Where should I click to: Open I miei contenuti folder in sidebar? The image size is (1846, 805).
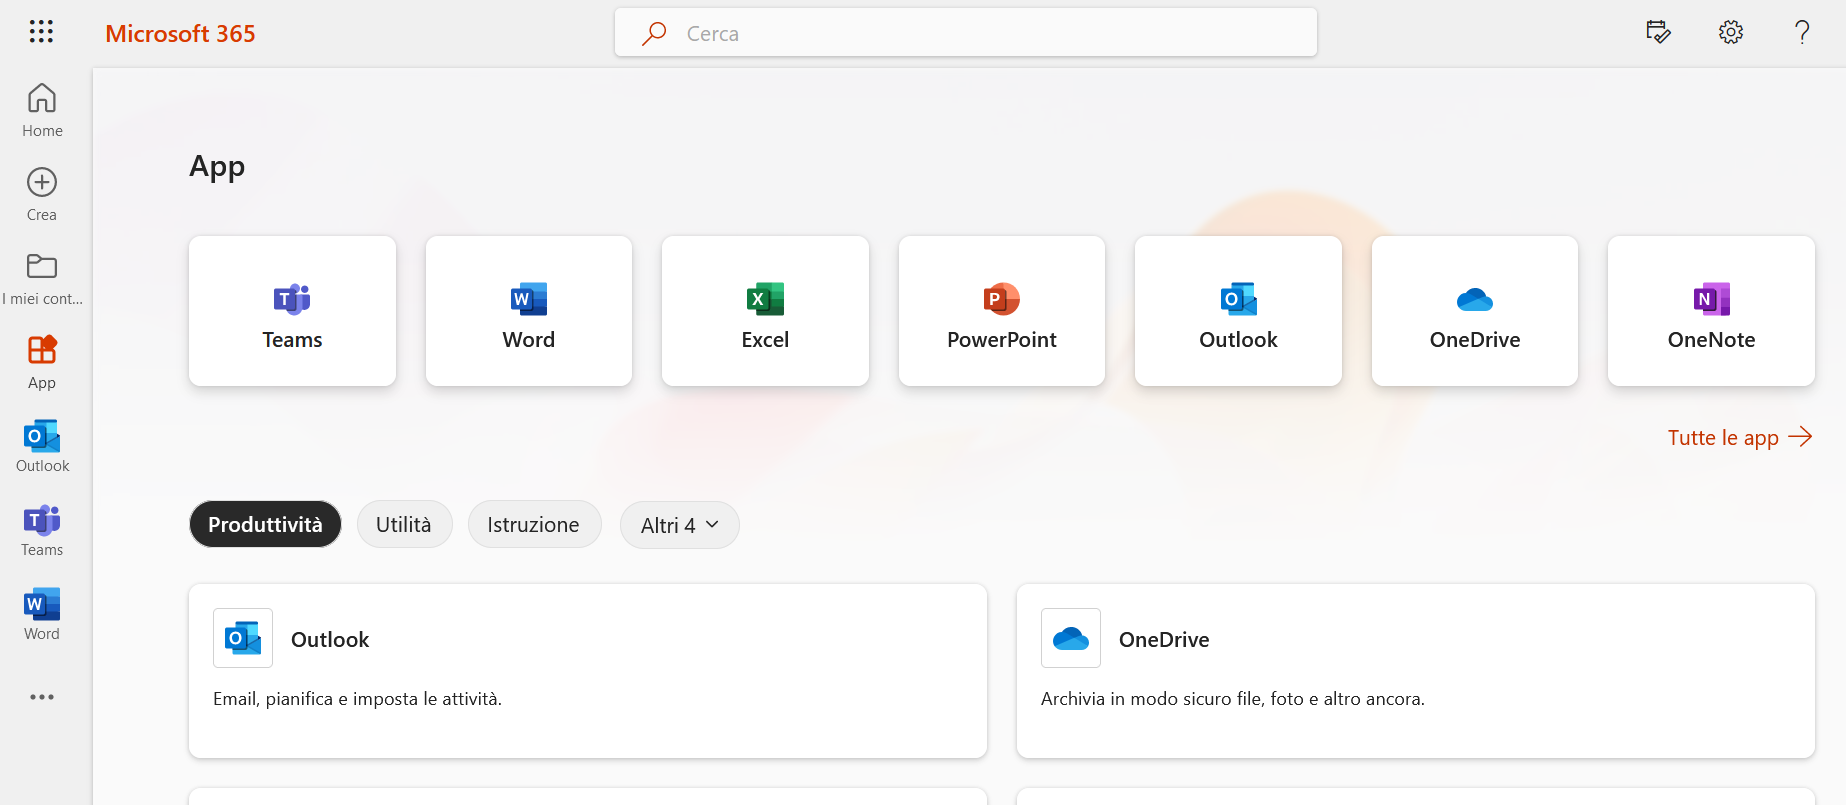click(x=42, y=278)
